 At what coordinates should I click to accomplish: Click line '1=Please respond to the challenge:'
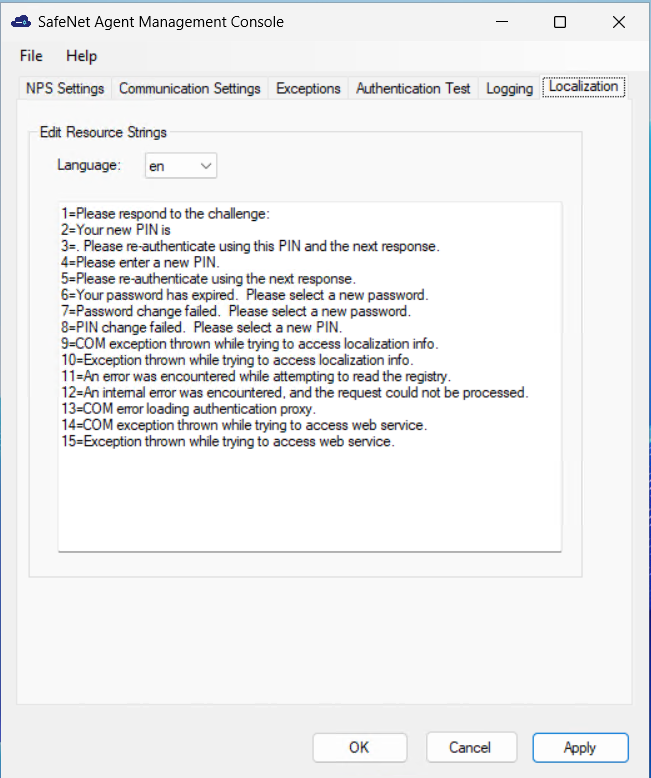coord(166,214)
